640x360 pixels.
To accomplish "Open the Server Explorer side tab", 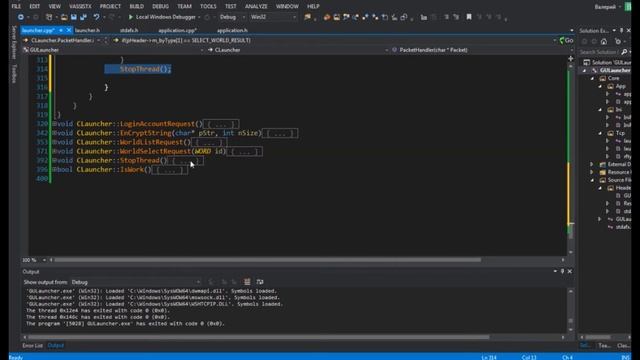I will point(14,42).
